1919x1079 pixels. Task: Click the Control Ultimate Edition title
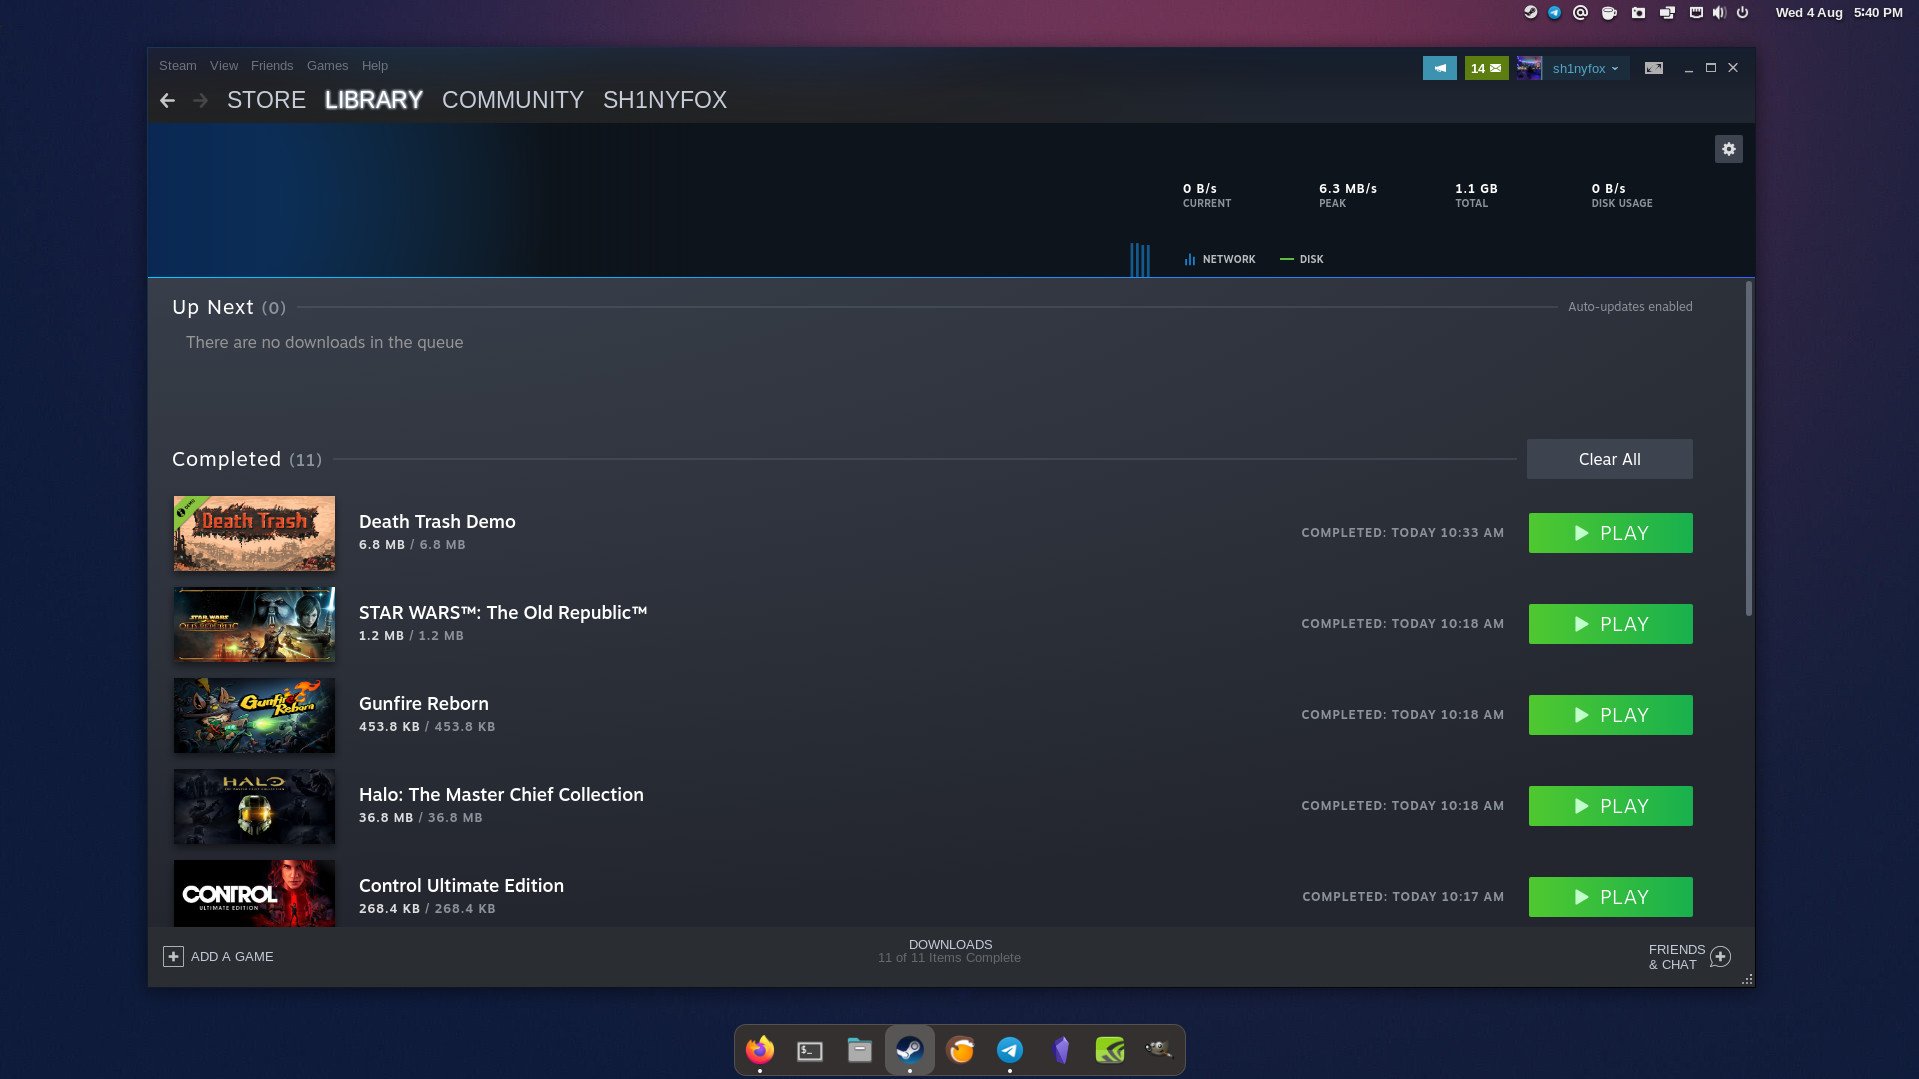click(461, 886)
